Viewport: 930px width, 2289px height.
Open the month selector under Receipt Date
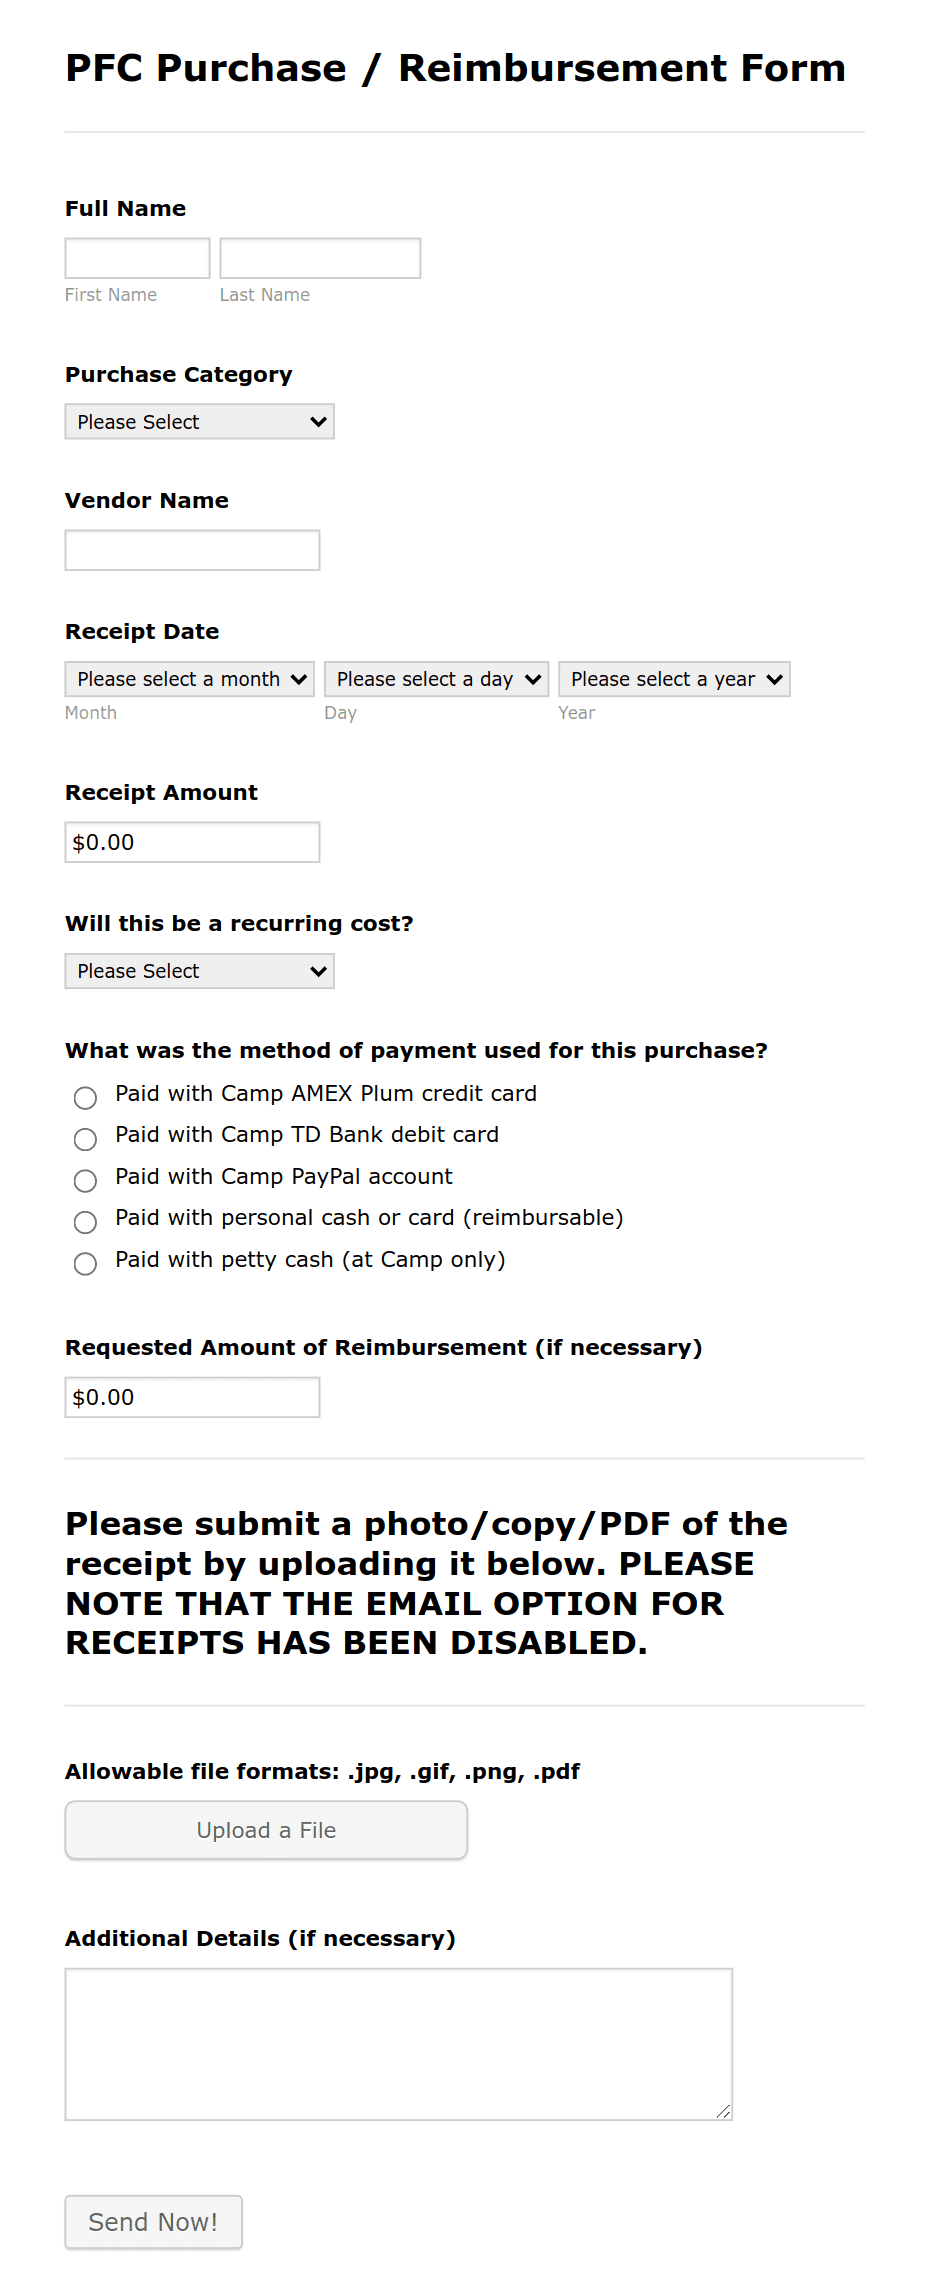(x=189, y=679)
